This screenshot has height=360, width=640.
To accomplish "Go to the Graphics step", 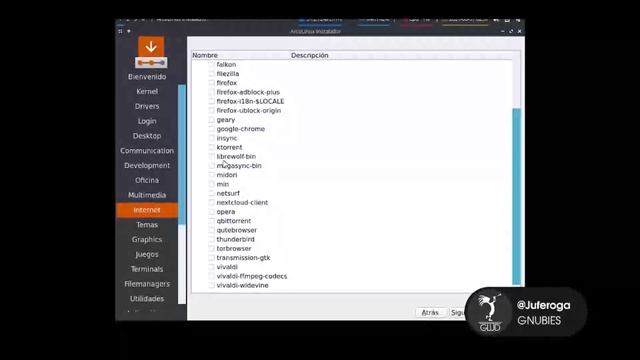I will (x=147, y=240).
